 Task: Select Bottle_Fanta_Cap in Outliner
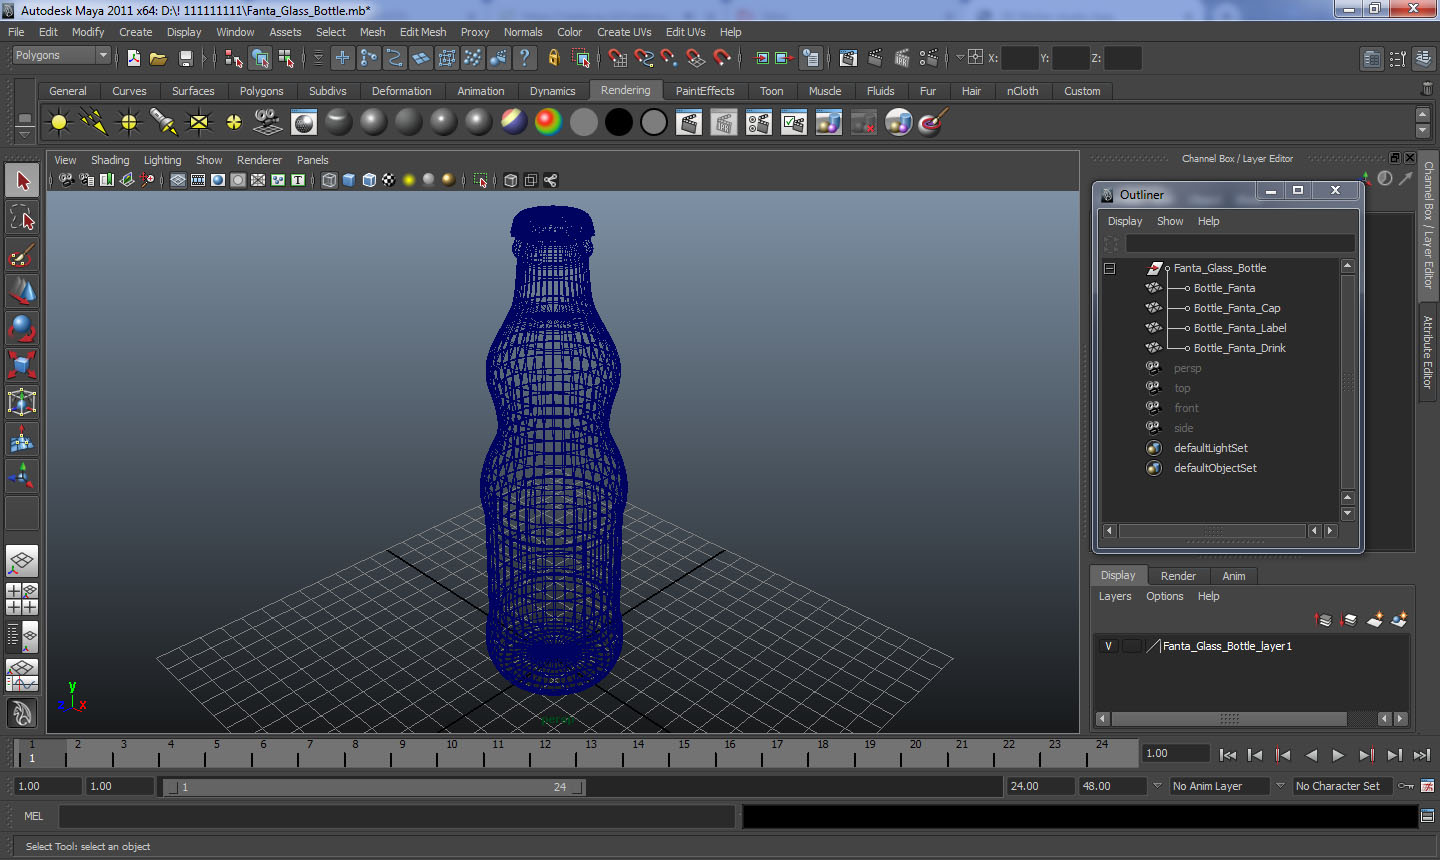[1236, 308]
